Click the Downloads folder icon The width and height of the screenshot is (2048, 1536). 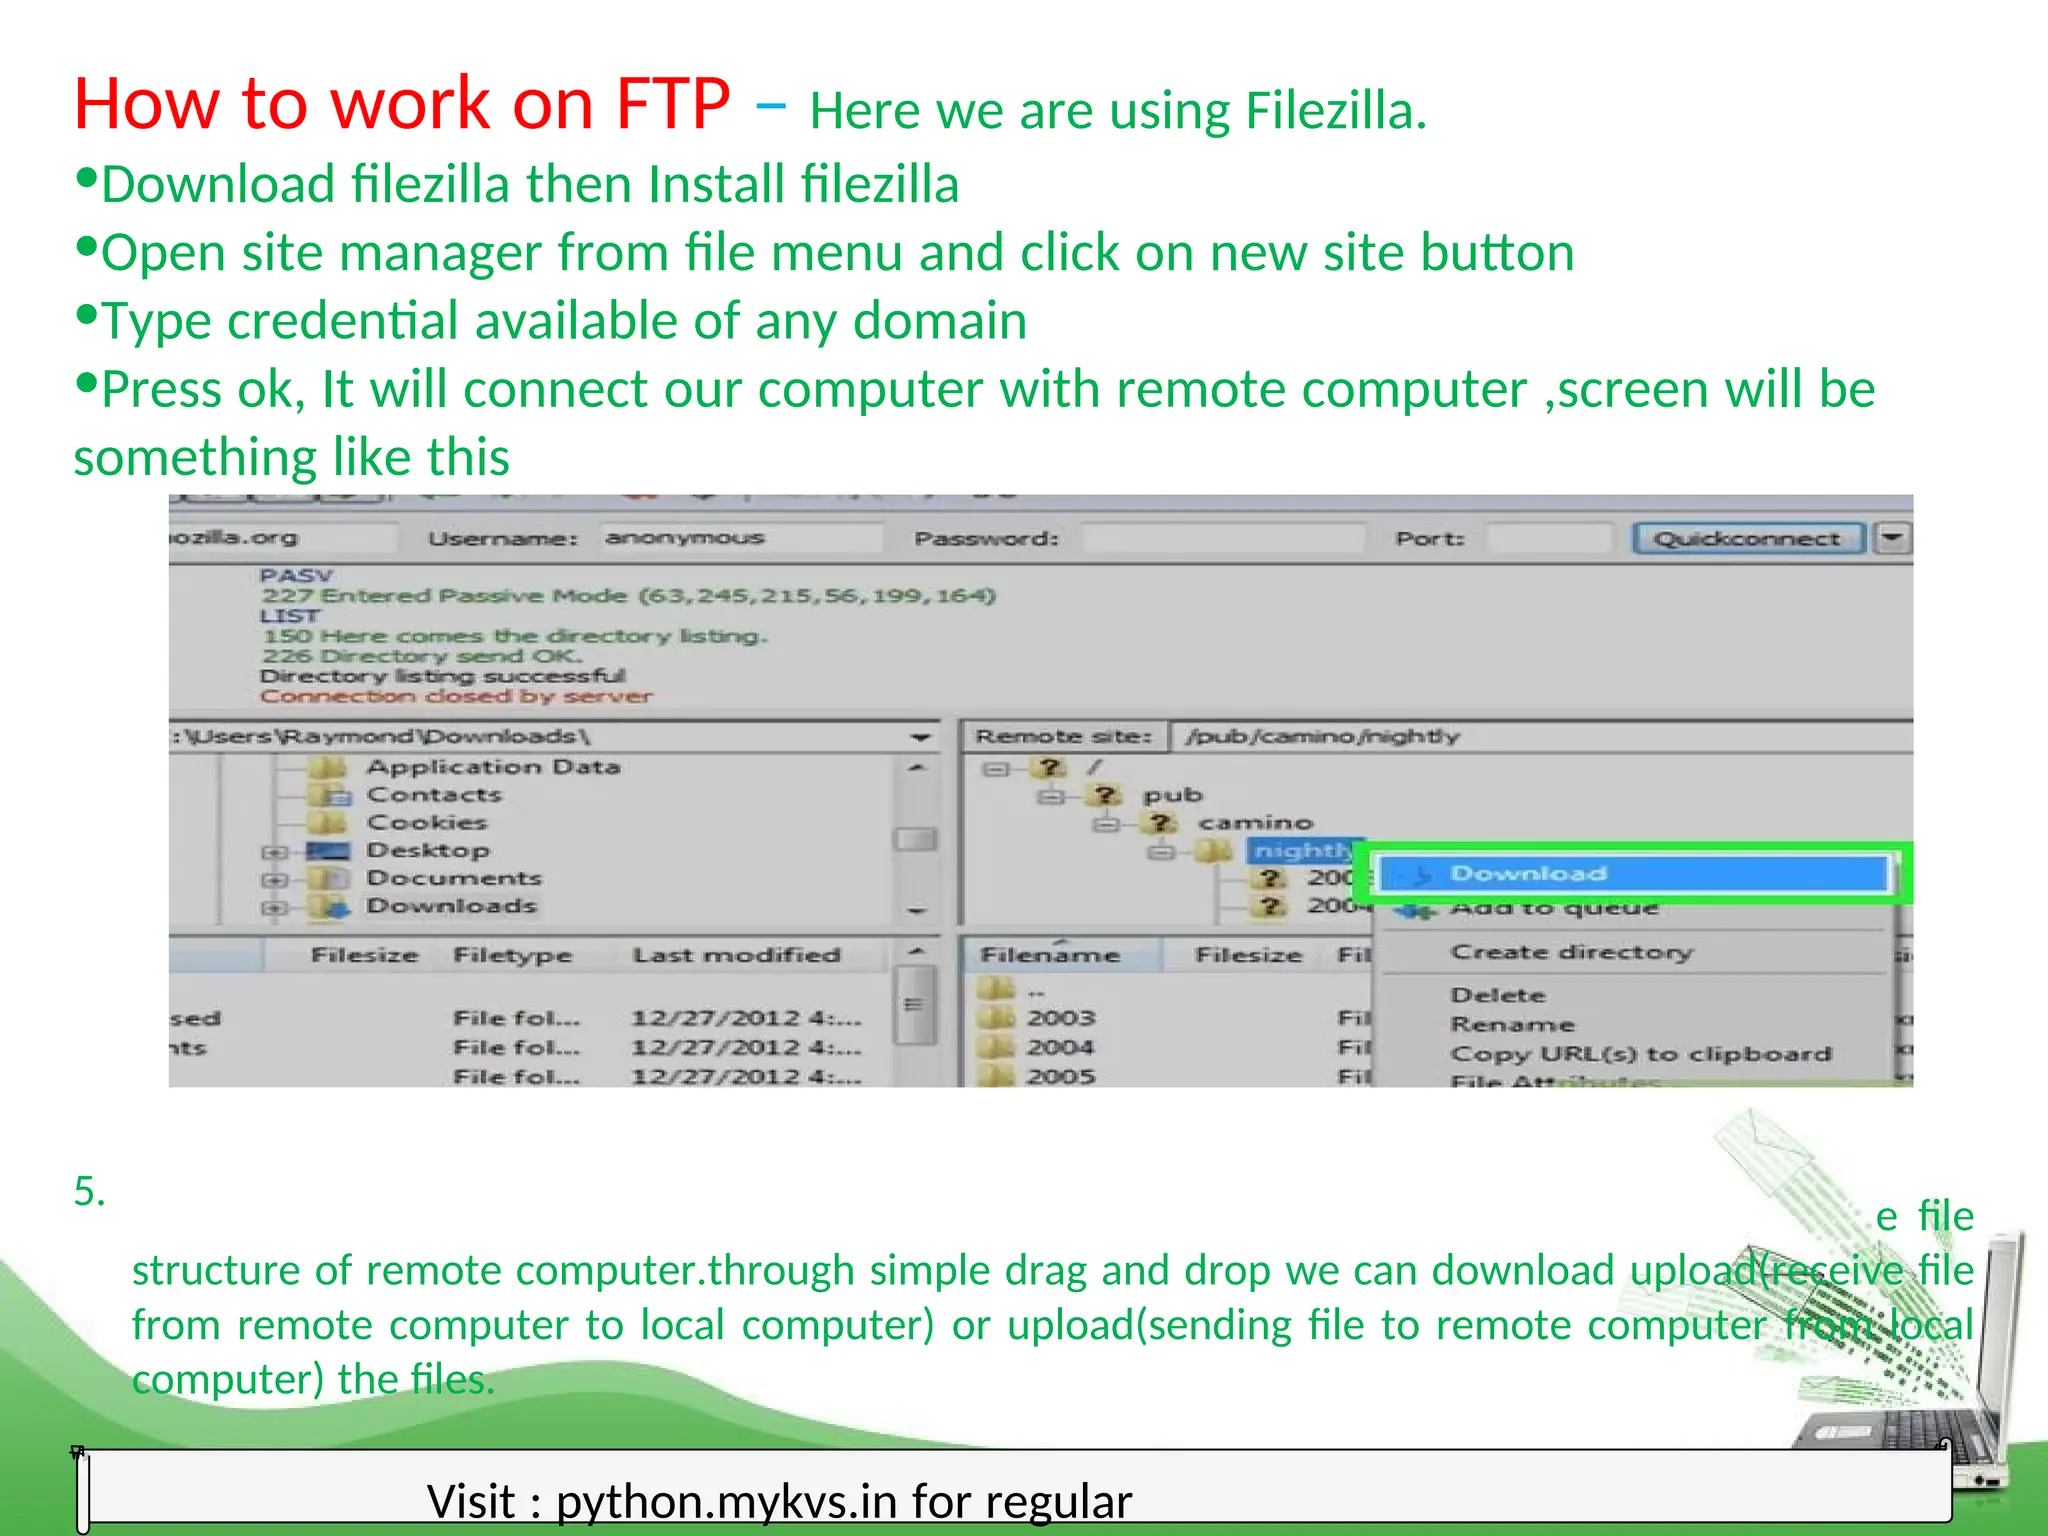pyautogui.click(x=328, y=907)
